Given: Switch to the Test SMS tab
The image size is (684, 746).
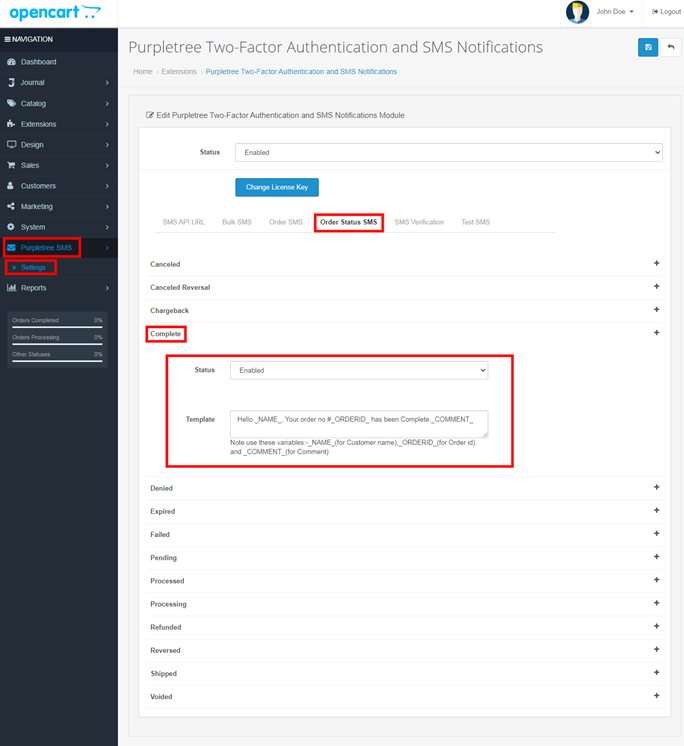Looking at the screenshot, I should (x=476, y=222).
